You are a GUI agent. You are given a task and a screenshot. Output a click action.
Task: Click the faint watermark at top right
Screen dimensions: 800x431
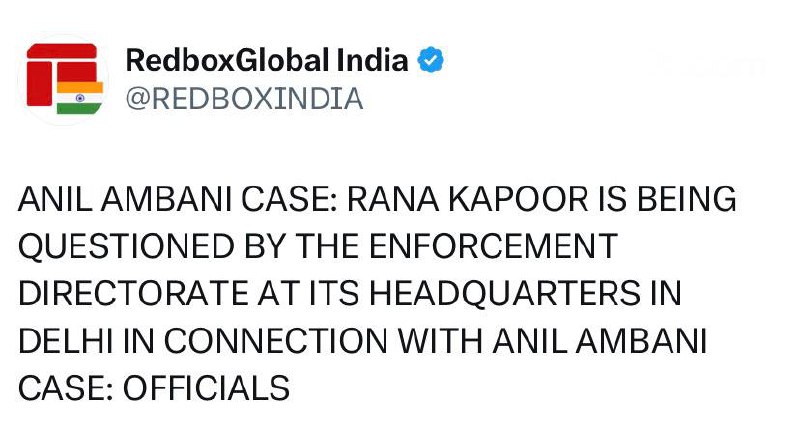click(710, 66)
